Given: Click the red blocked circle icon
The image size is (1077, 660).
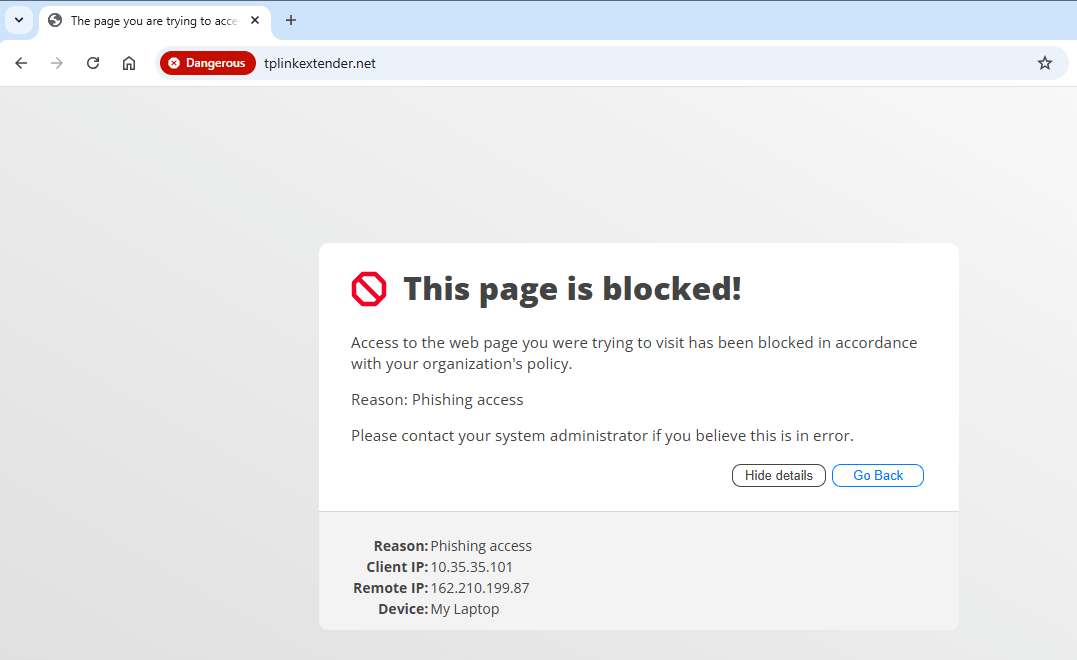Looking at the screenshot, I should click(x=369, y=288).
